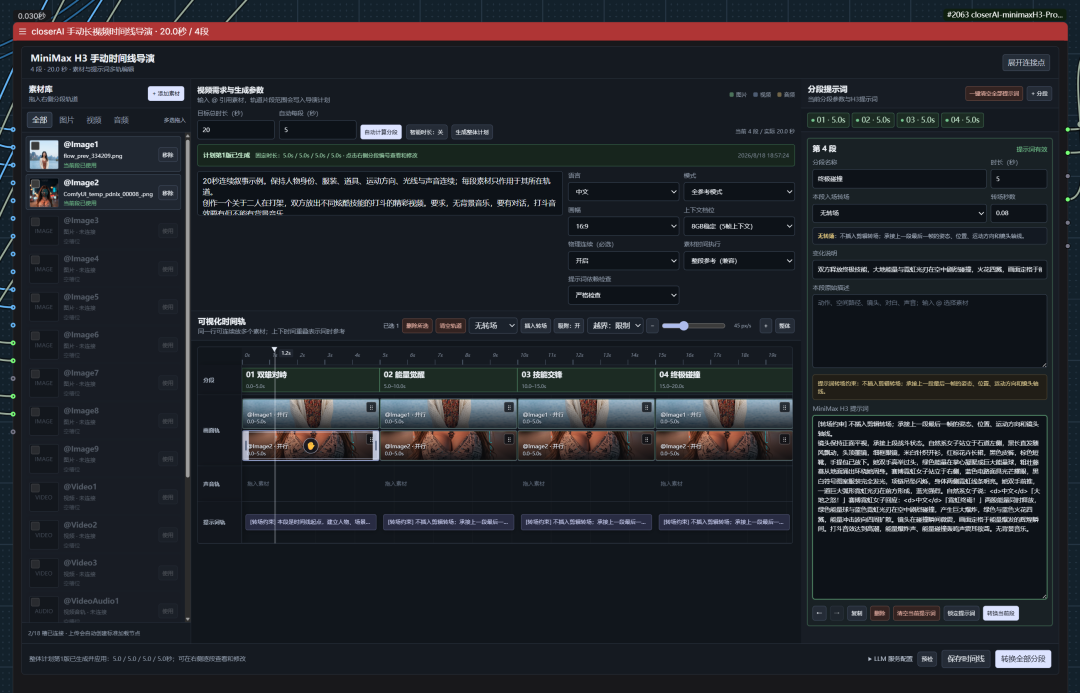Open the material time execution dropdown 整段参考
The width and height of the screenshot is (1080, 693).
739,260
